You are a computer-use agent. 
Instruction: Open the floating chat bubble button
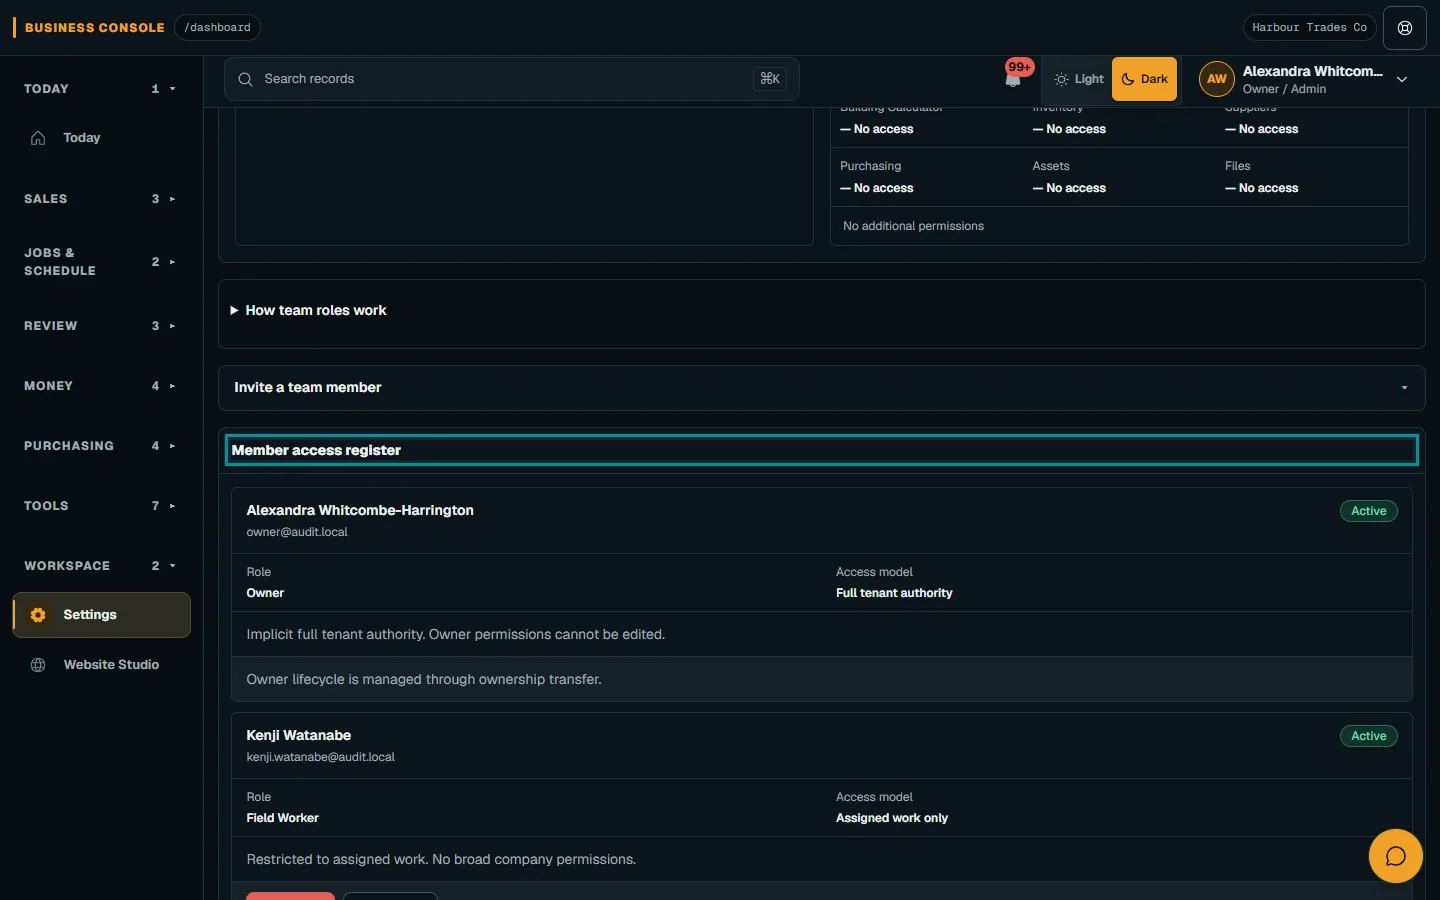click(x=1395, y=856)
